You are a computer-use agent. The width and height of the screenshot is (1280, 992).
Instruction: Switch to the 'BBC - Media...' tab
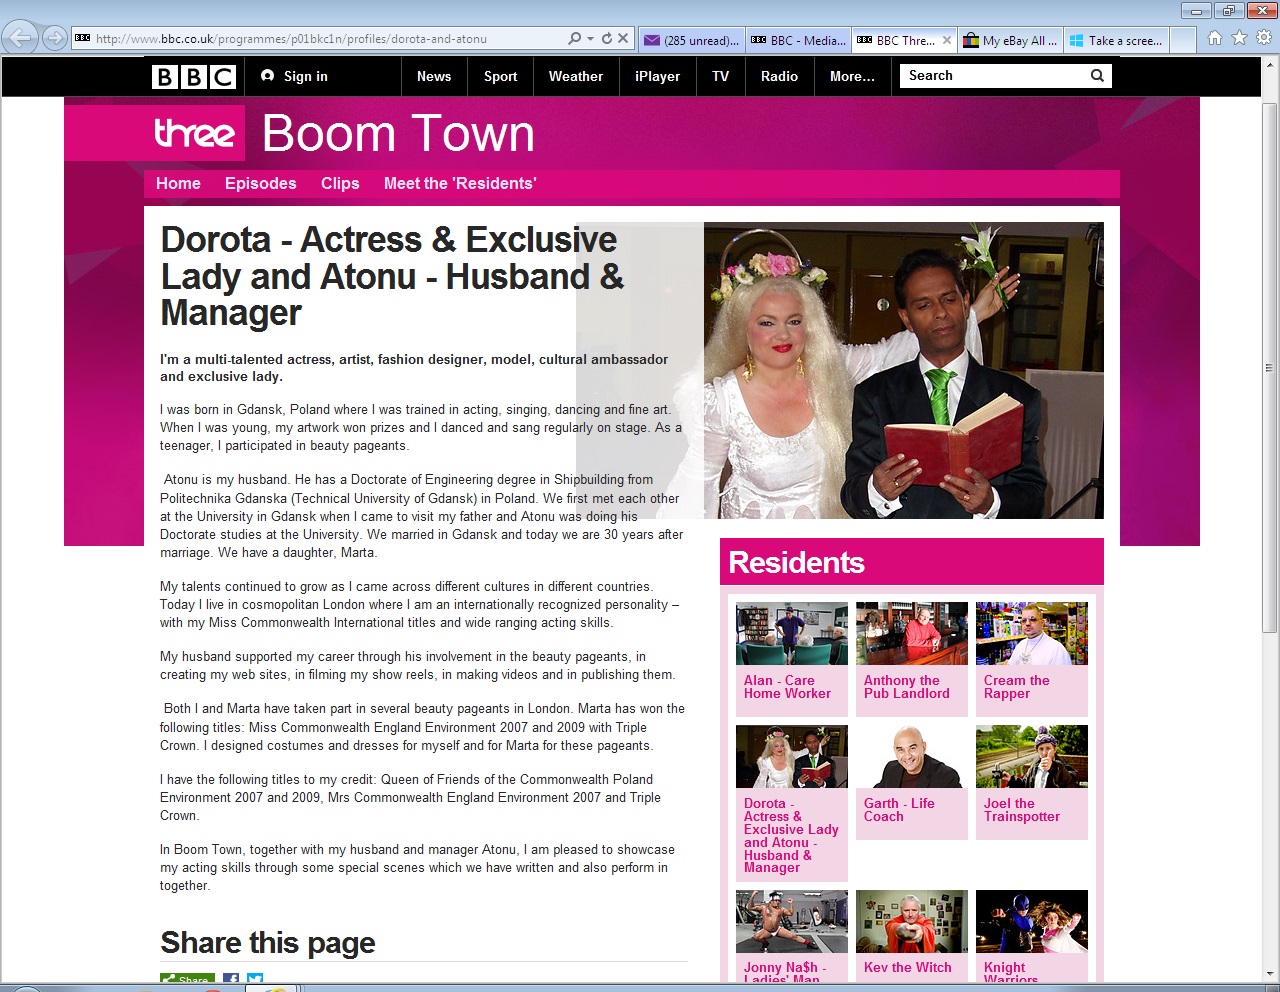coord(798,40)
